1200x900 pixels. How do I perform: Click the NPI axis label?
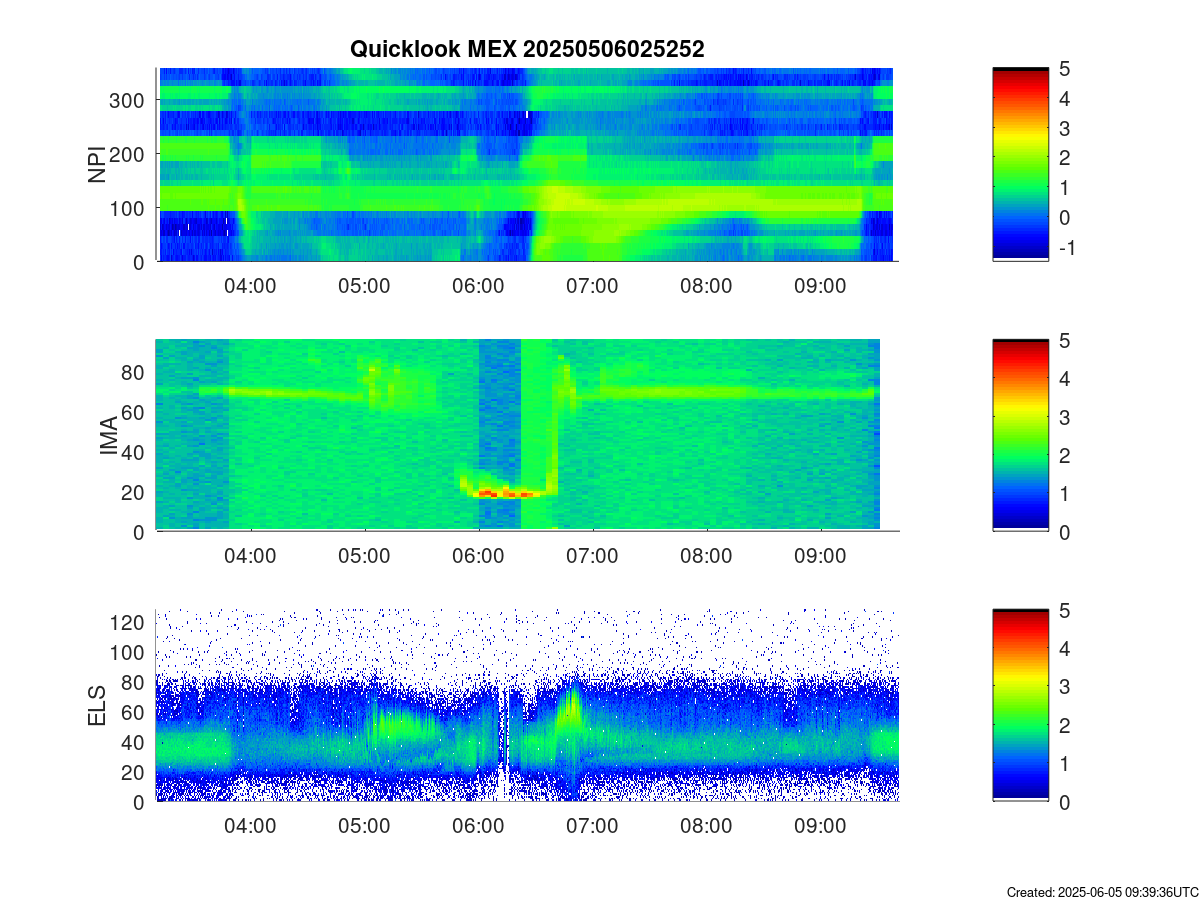(x=98, y=165)
